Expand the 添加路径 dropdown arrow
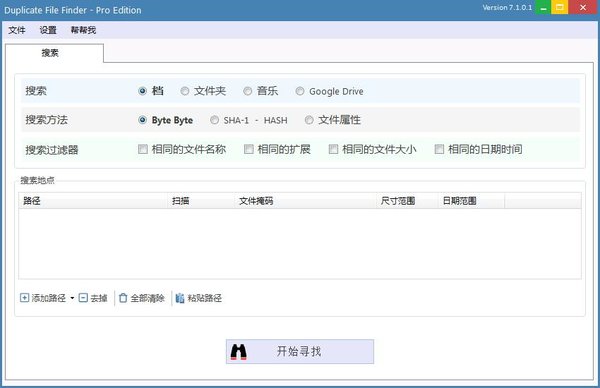 pos(72,298)
